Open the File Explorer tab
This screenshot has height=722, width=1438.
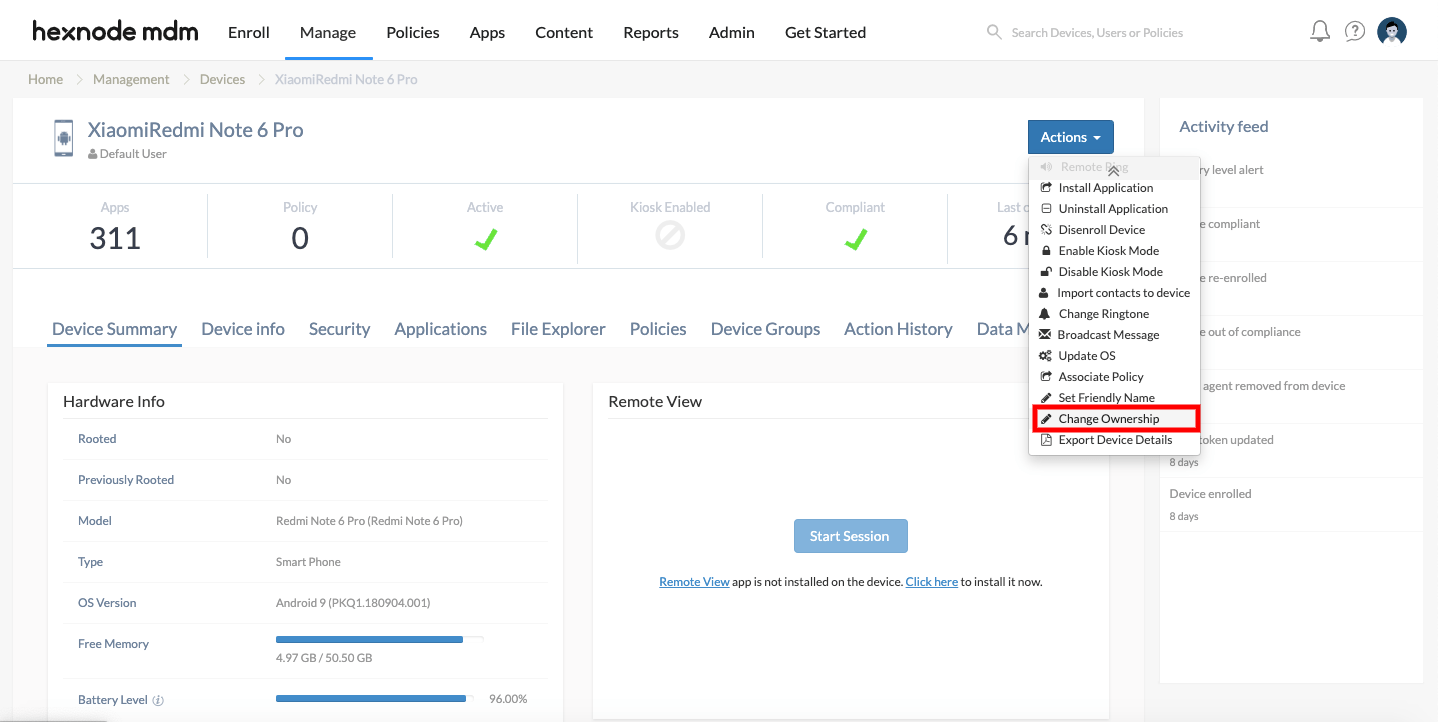pyautogui.click(x=558, y=329)
